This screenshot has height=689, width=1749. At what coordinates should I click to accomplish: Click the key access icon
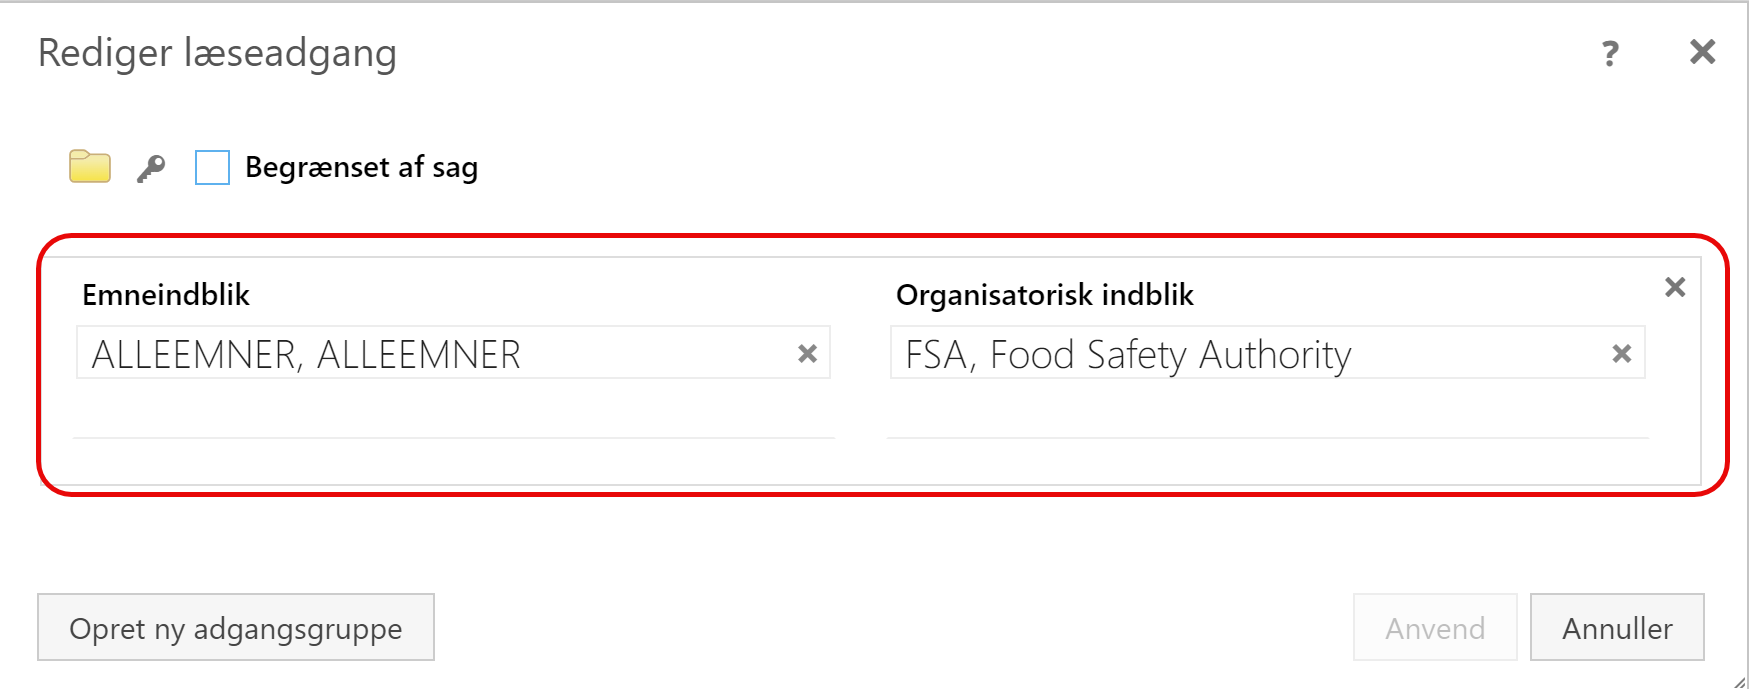point(151,168)
